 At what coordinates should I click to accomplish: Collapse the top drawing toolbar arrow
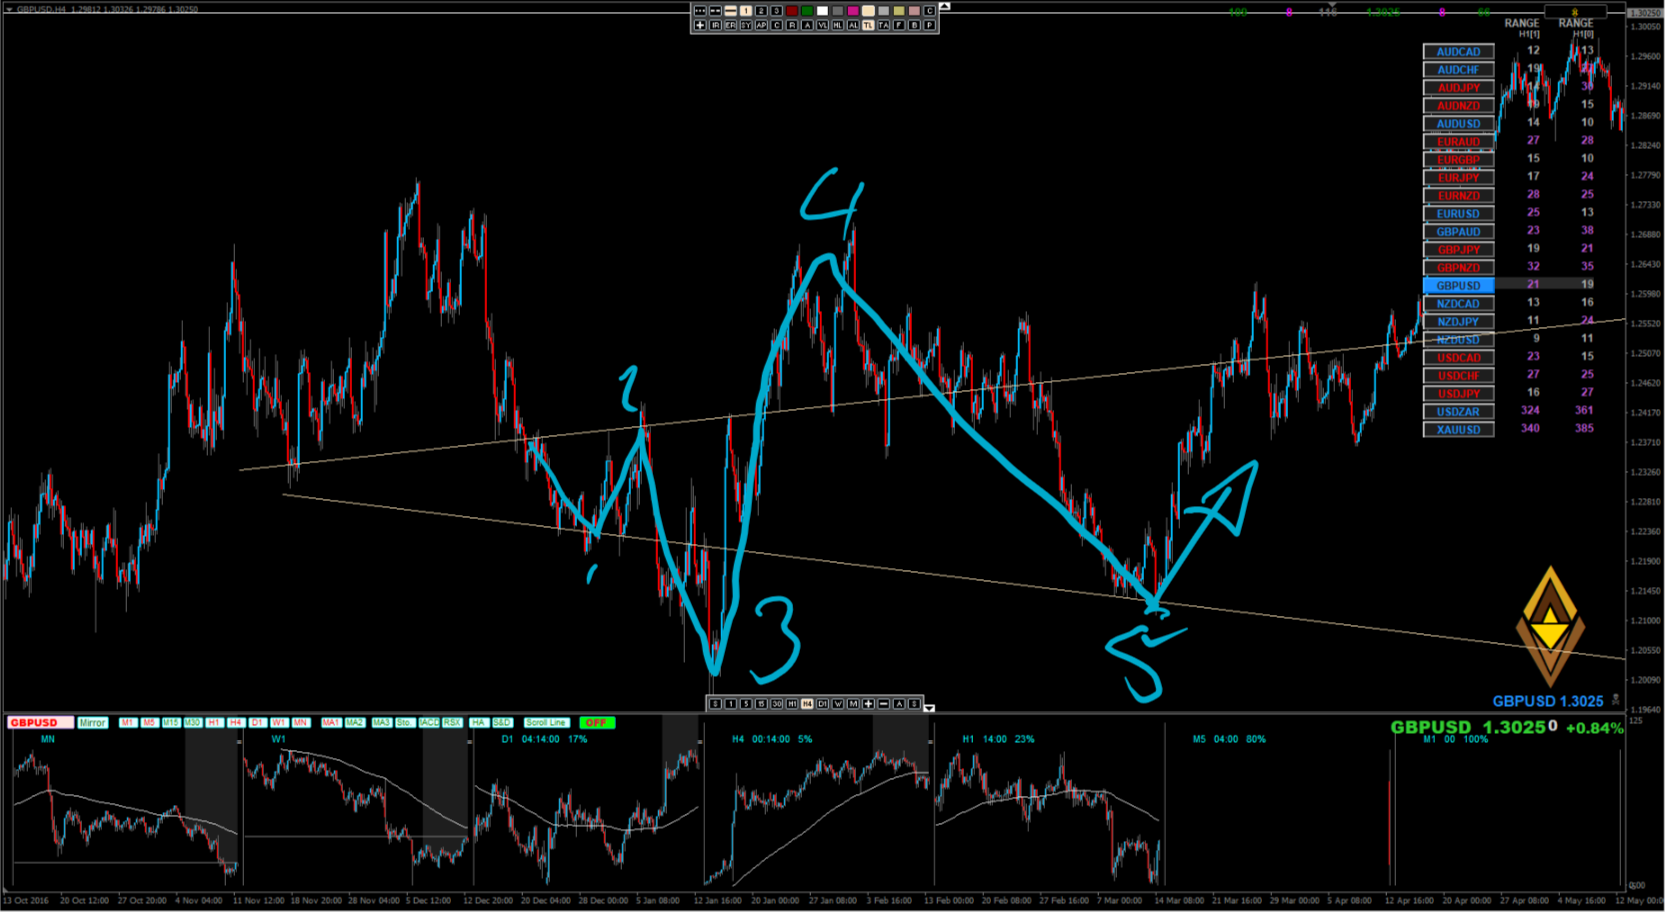click(x=944, y=7)
